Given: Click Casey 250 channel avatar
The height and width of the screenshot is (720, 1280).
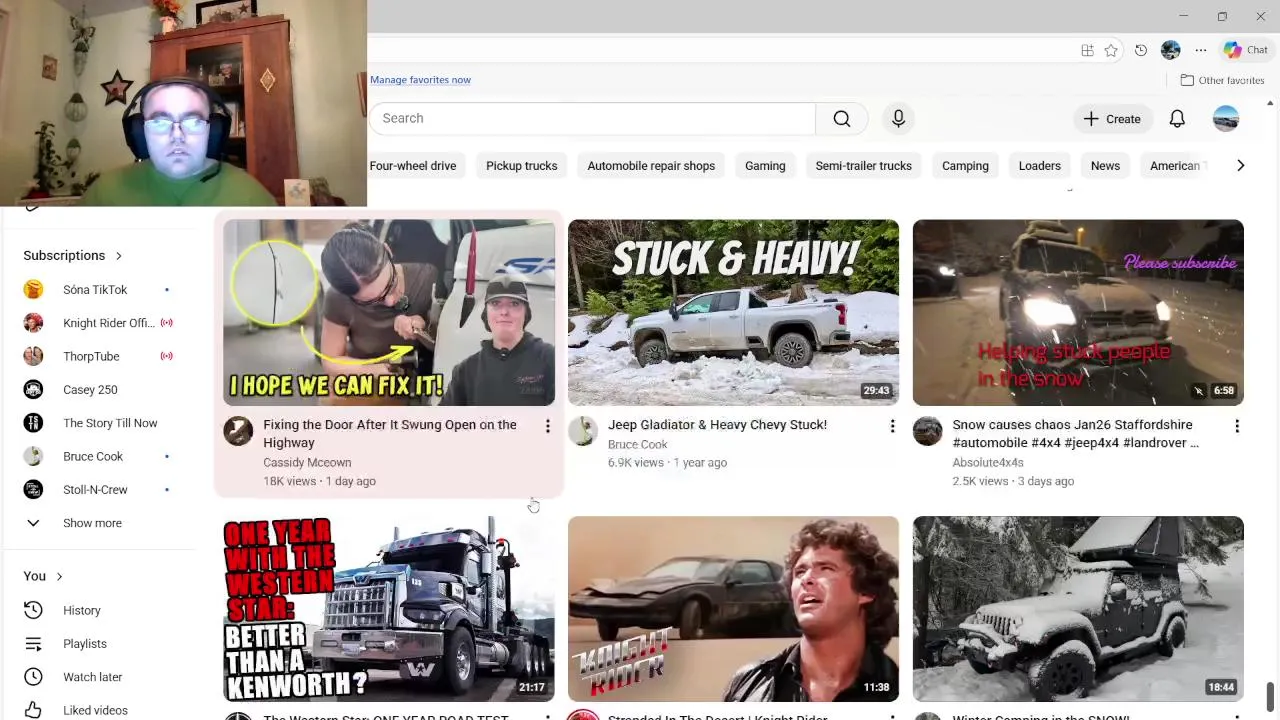Looking at the screenshot, I should click(33, 390).
